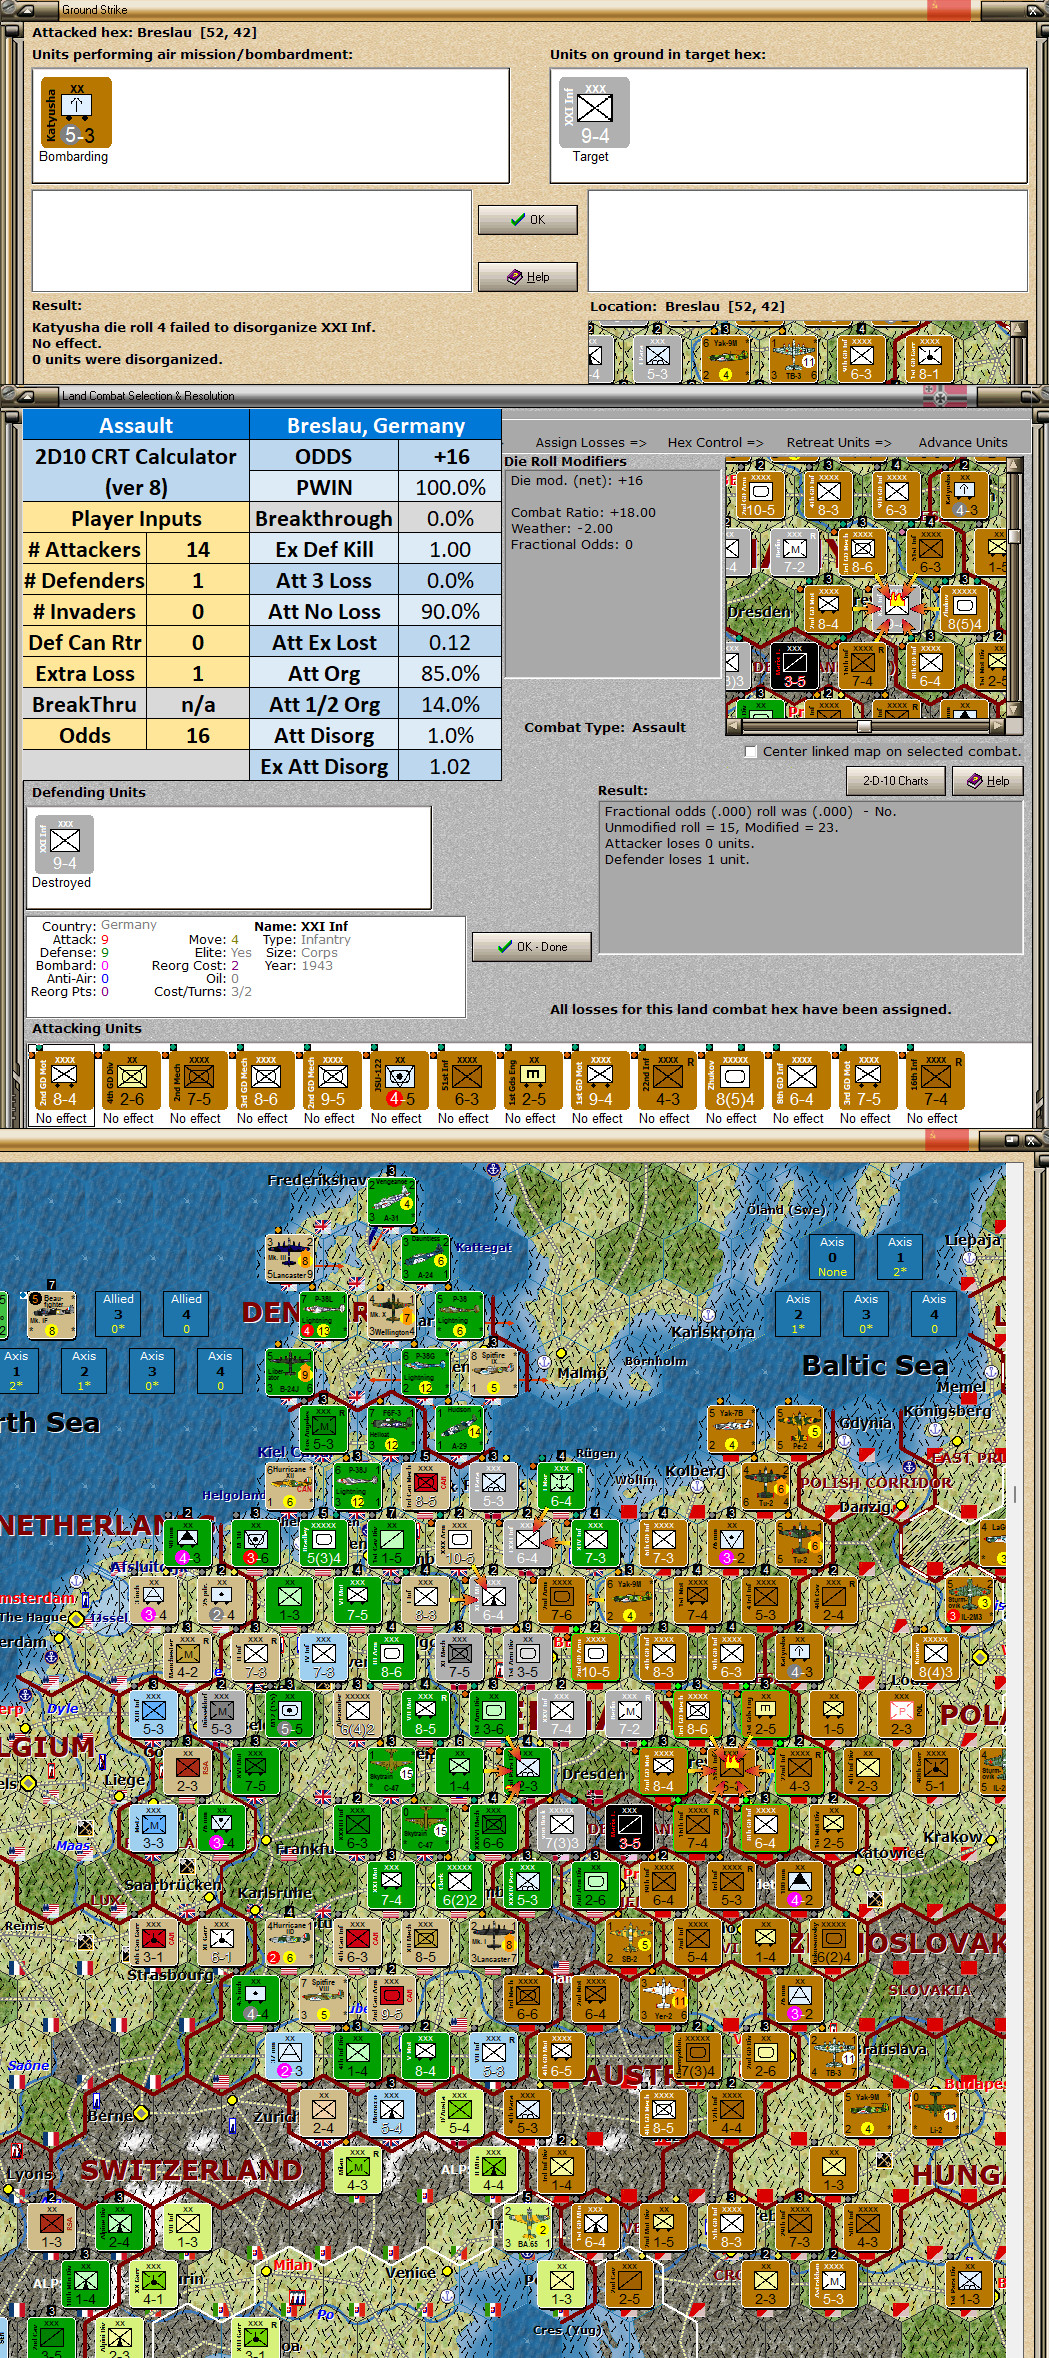Click the Yak-9M fighter in Ground Strike minimap
The width and height of the screenshot is (1049, 2358).
point(726,359)
